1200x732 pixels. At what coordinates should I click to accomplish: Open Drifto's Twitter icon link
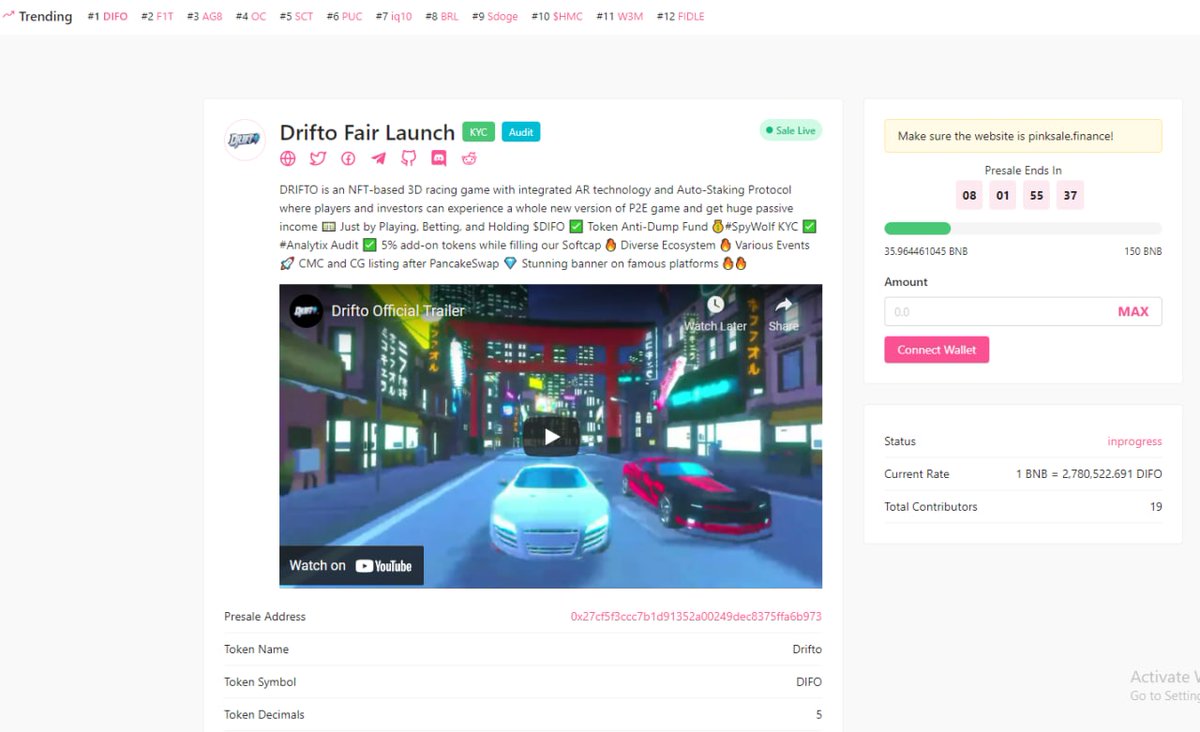point(318,158)
